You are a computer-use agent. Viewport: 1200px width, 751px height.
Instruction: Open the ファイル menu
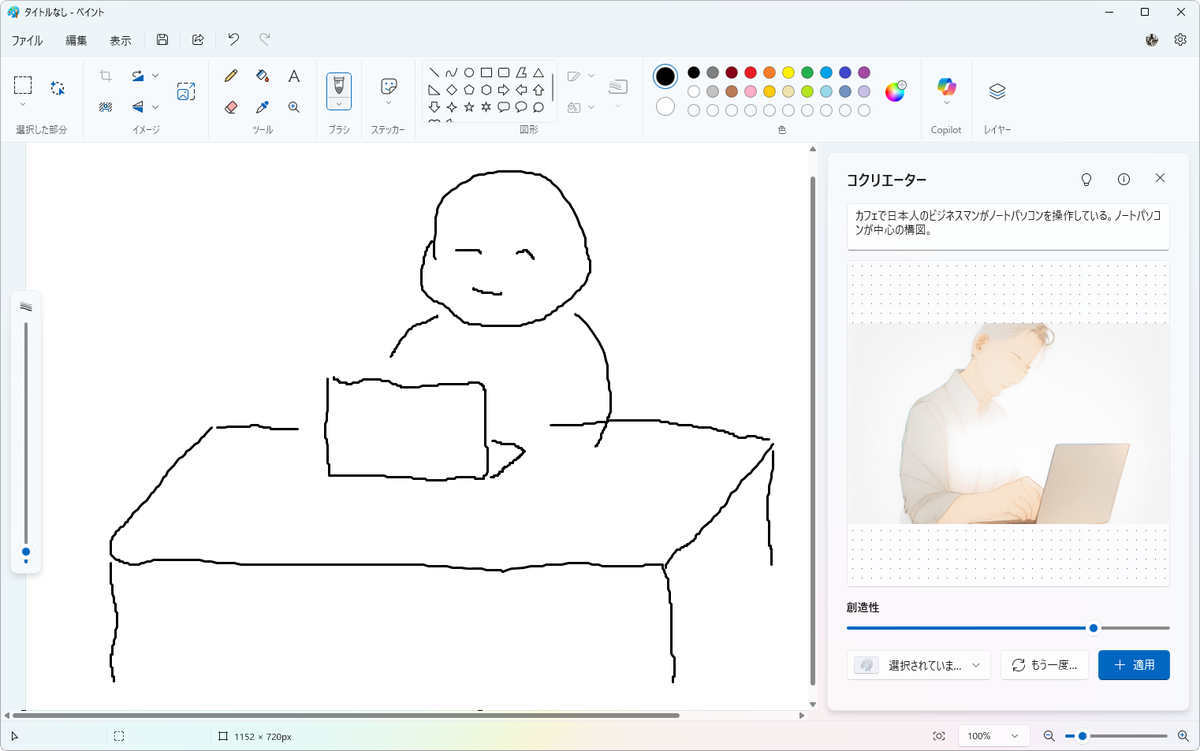pyautogui.click(x=27, y=41)
